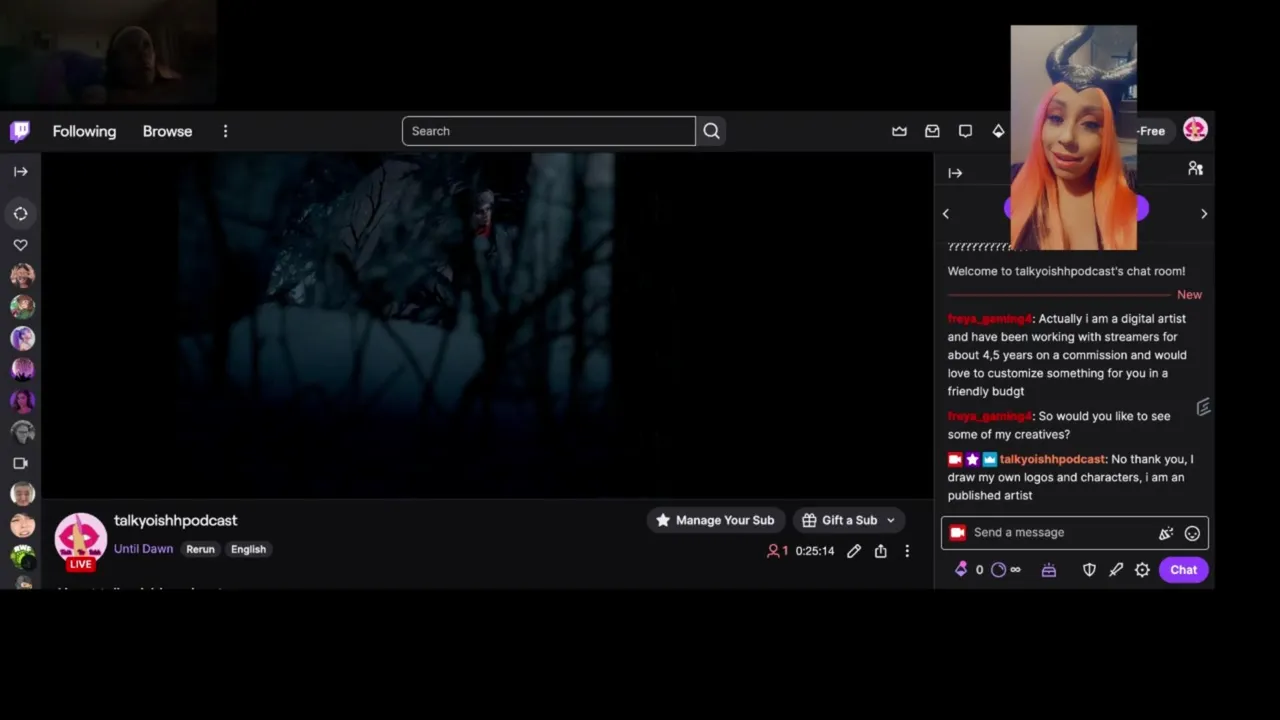Expand the left channel sidebar

[20, 171]
